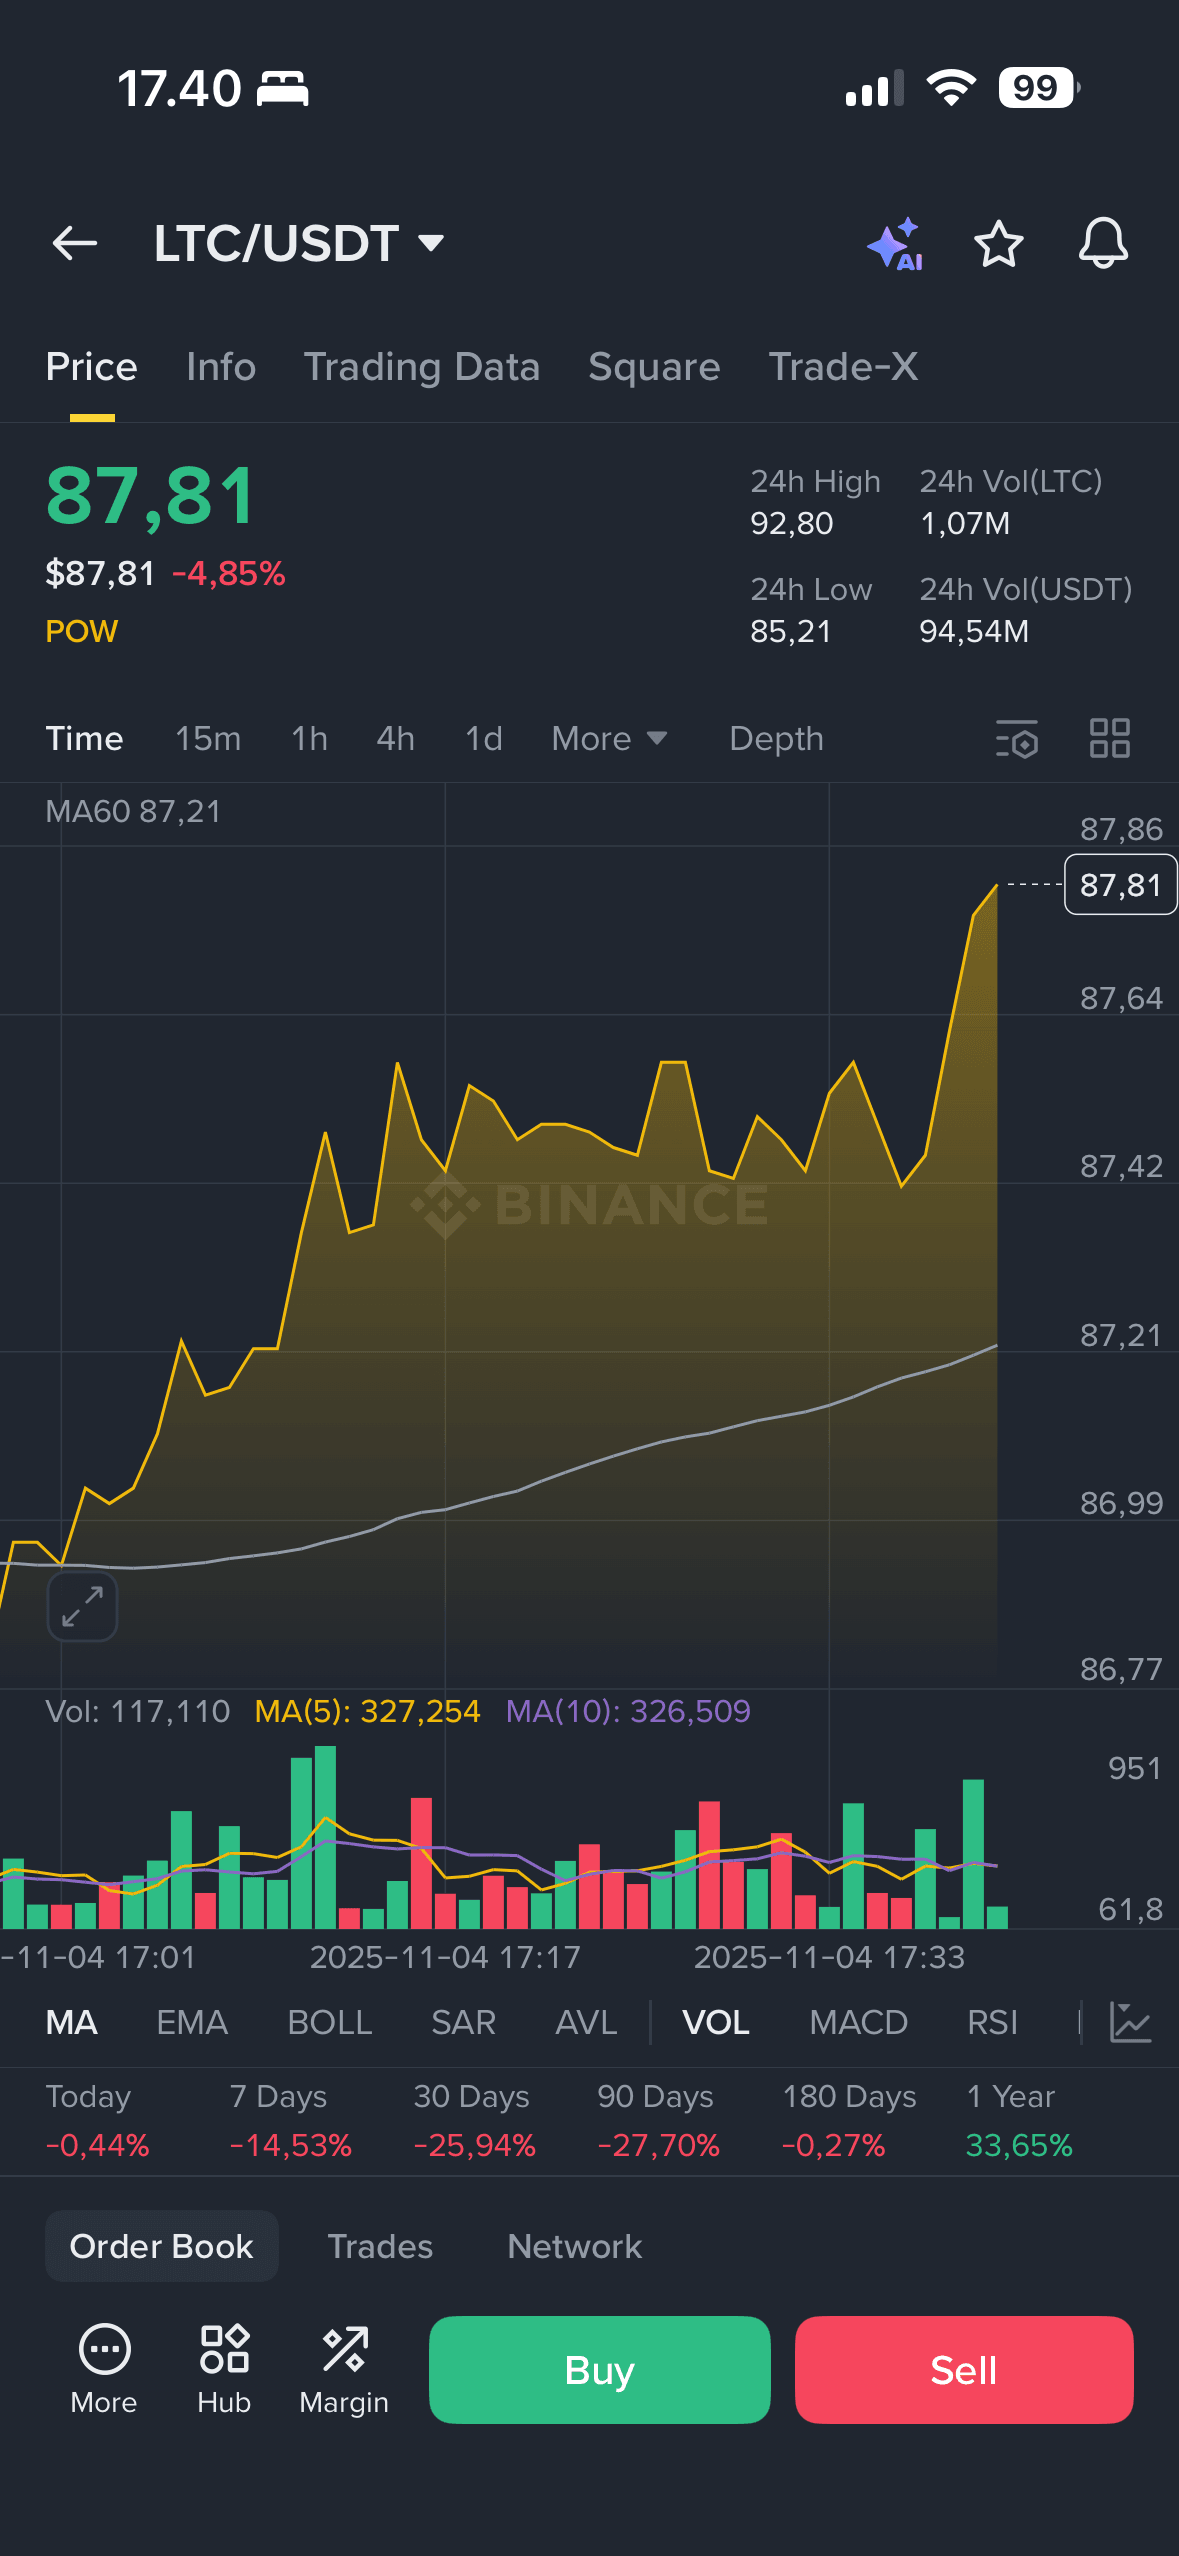Tap the 90 Days -27,70% change
This screenshot has width=1179, height=2556.
[x=658, y=2120]
